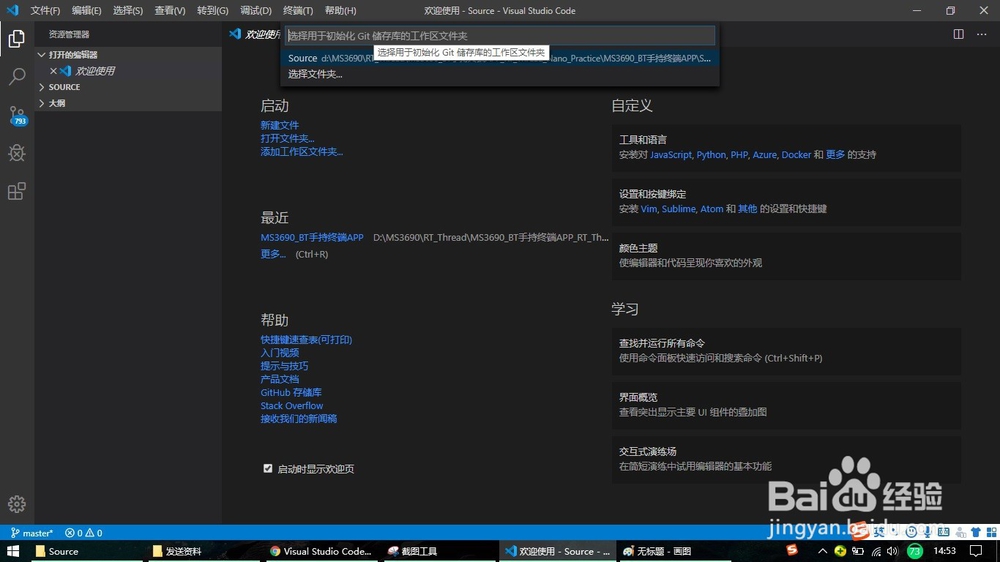Click the VS Code logo in title bar
Screen dimensions: 1000x562
tap(13, 10)
